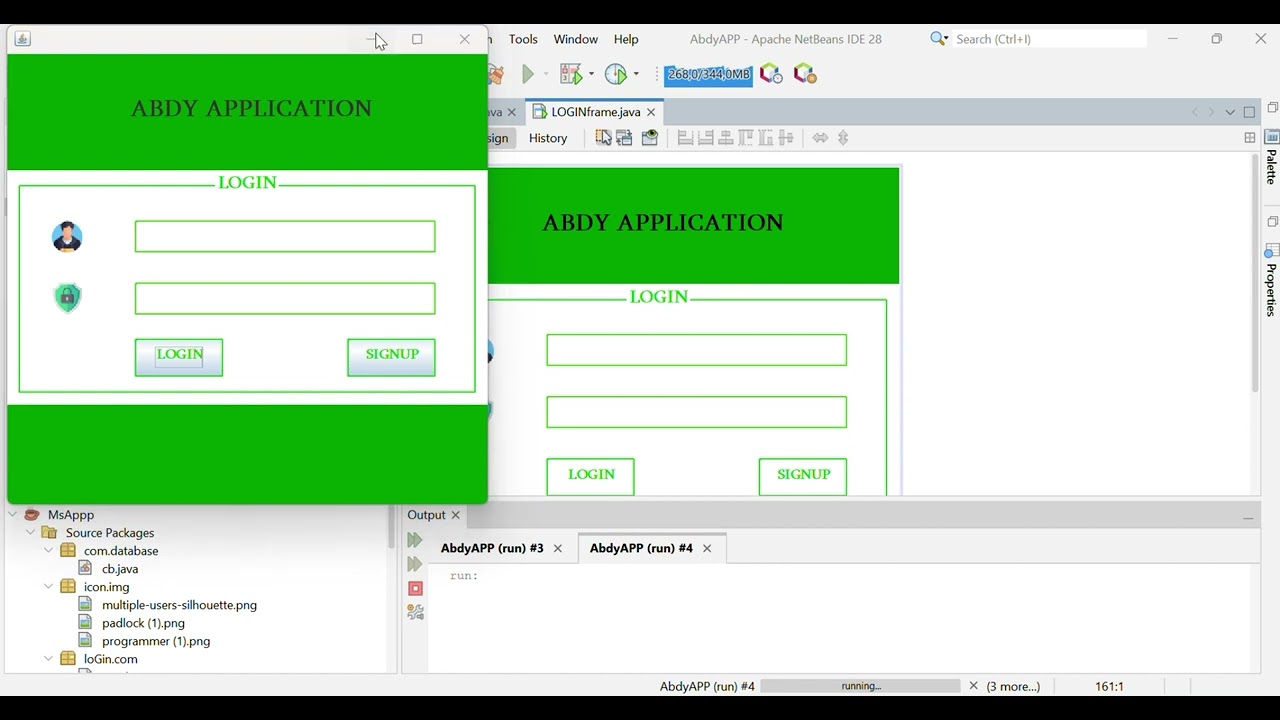Click the center horizontally align icon

coord(726,138)
